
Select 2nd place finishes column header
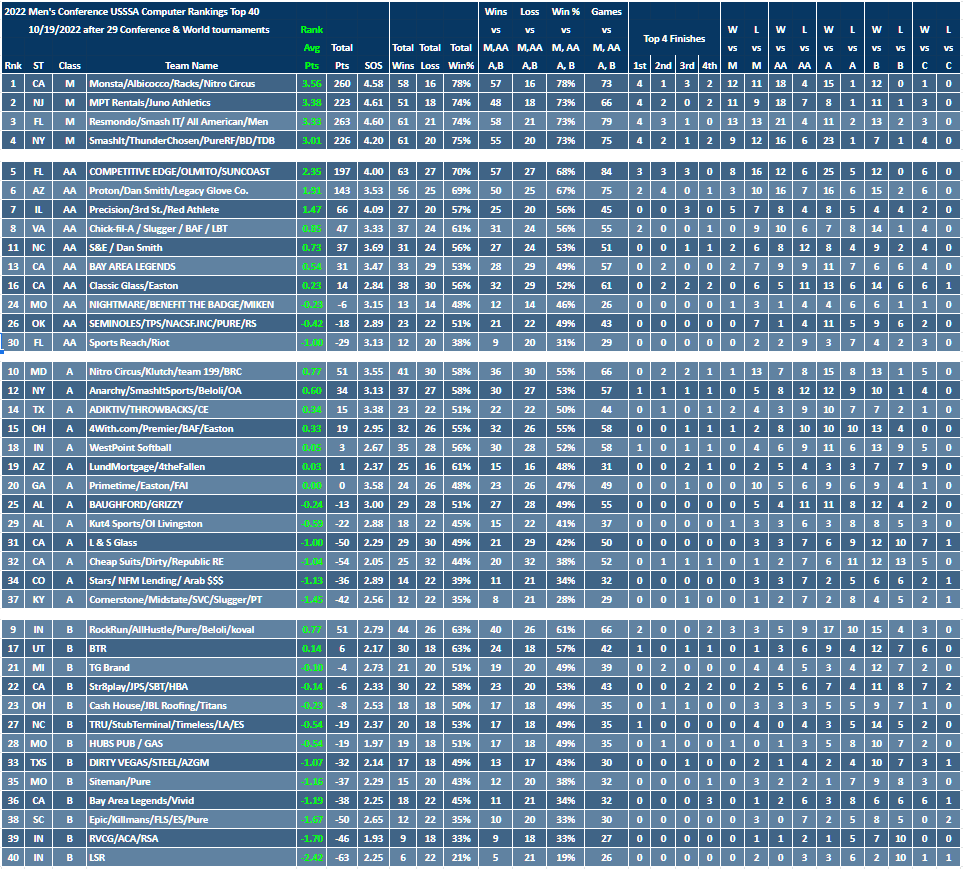(x=663, y=66)
